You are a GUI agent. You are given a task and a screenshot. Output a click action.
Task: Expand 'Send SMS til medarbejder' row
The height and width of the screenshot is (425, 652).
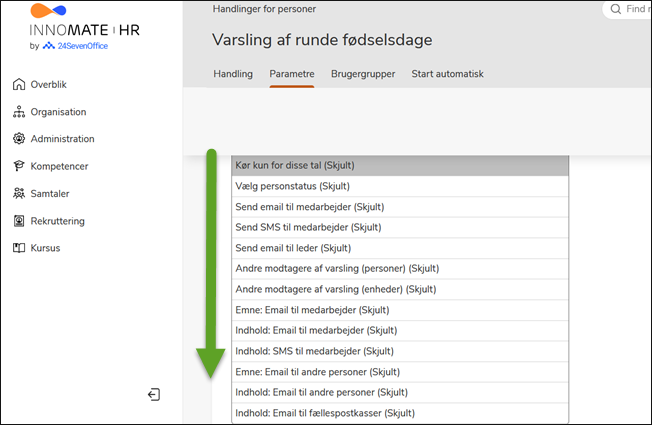[399, 227]
